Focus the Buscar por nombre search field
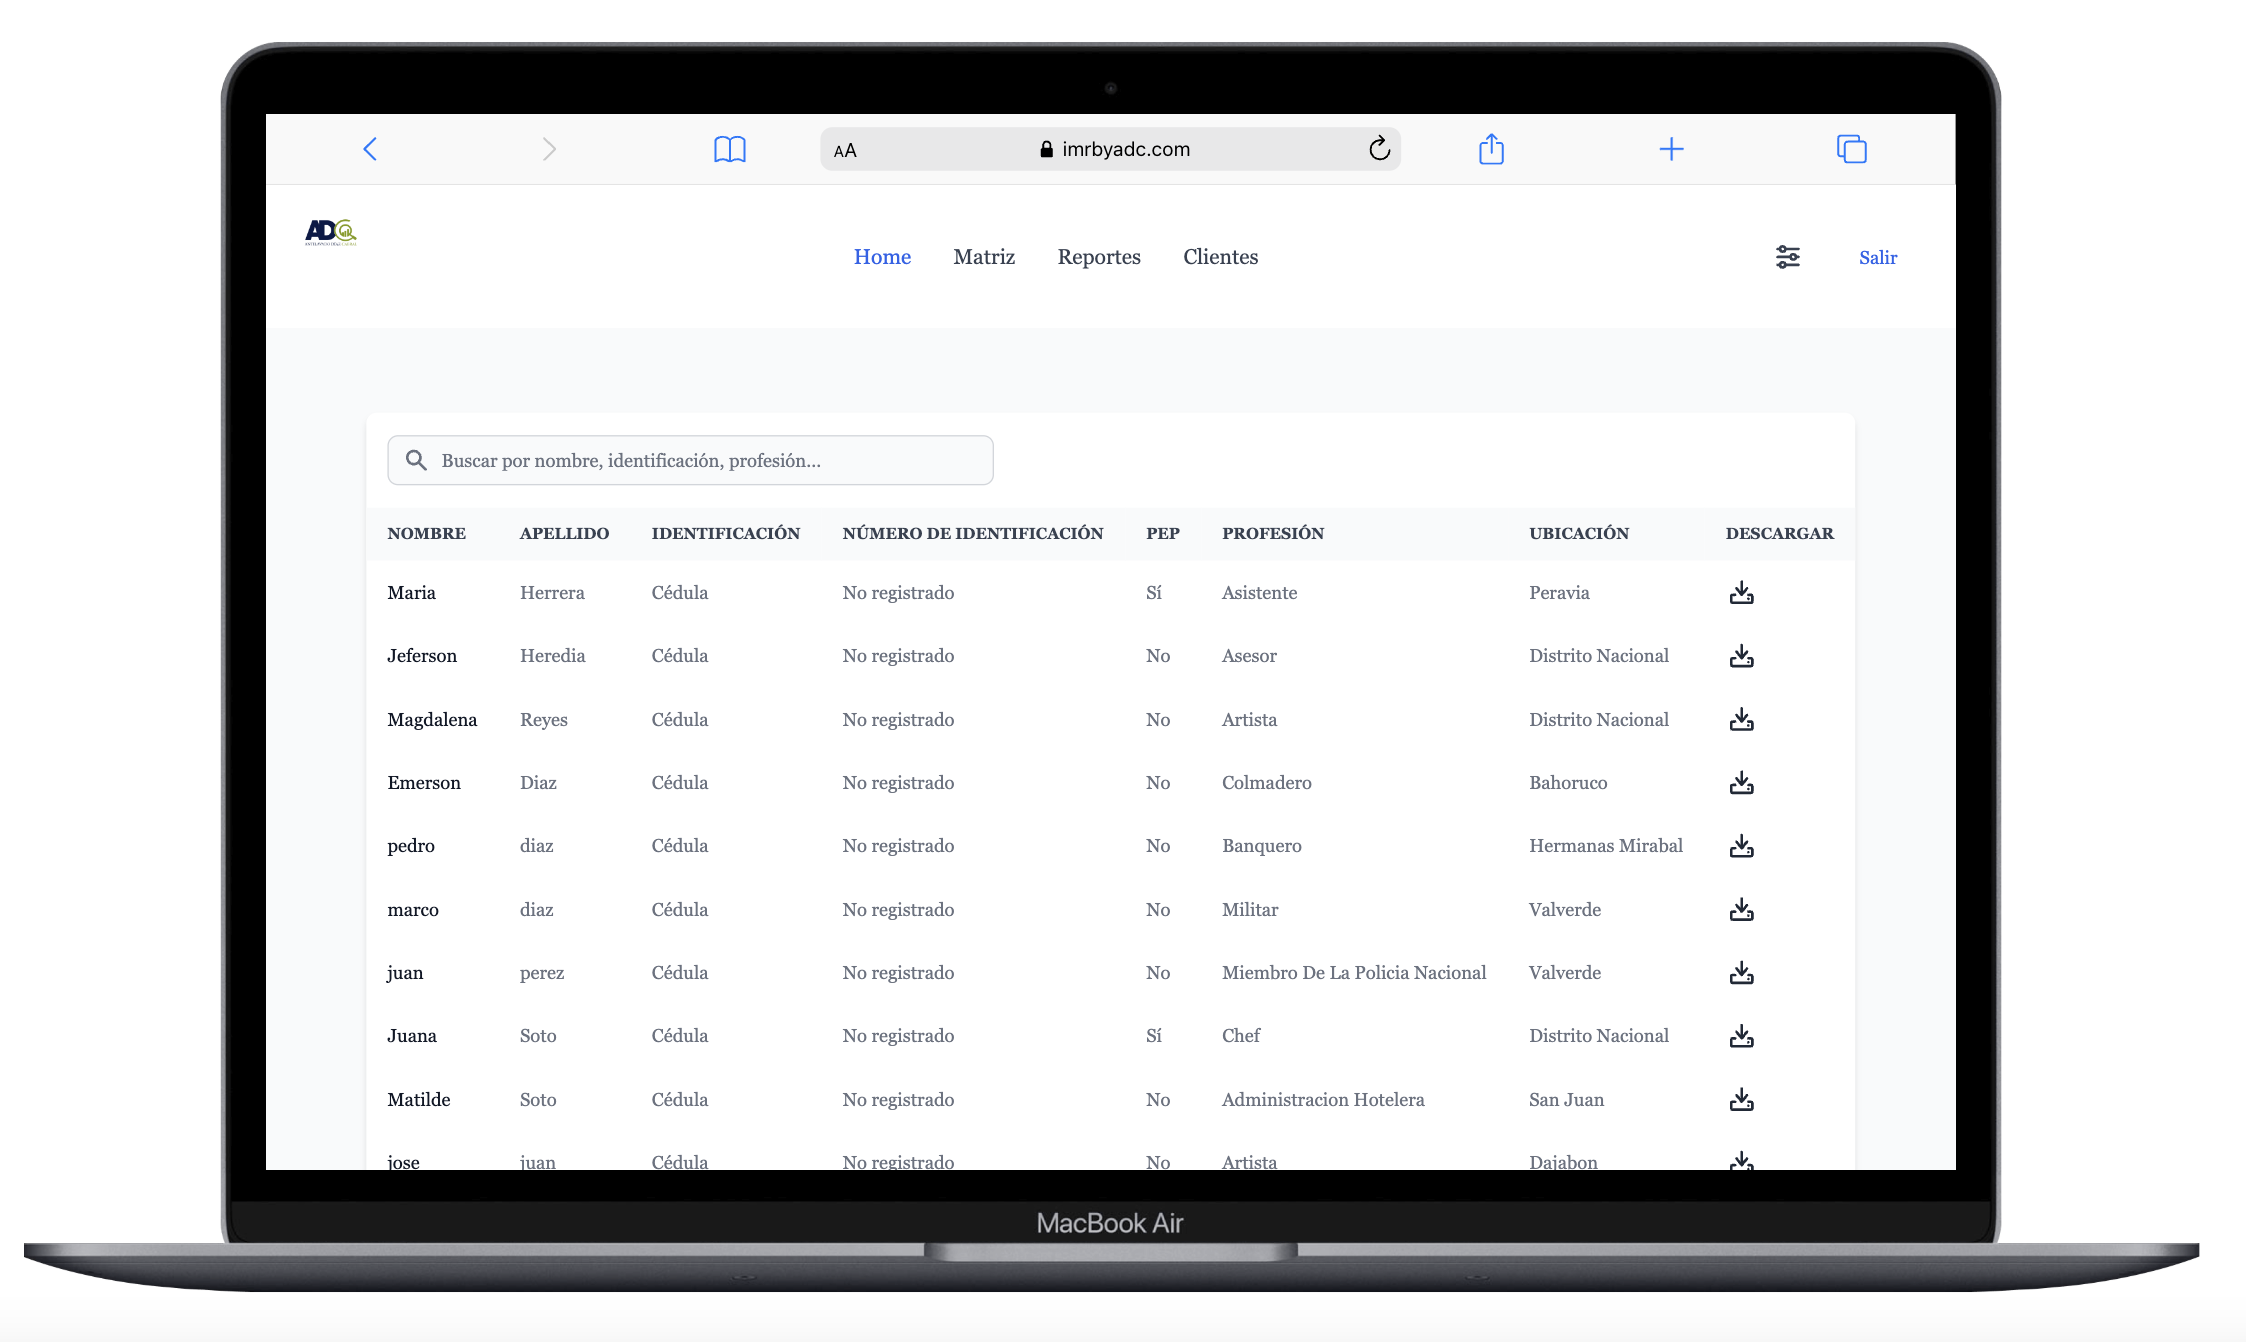This screenshot has height=1342, width=2246. (x=700, y=461)
